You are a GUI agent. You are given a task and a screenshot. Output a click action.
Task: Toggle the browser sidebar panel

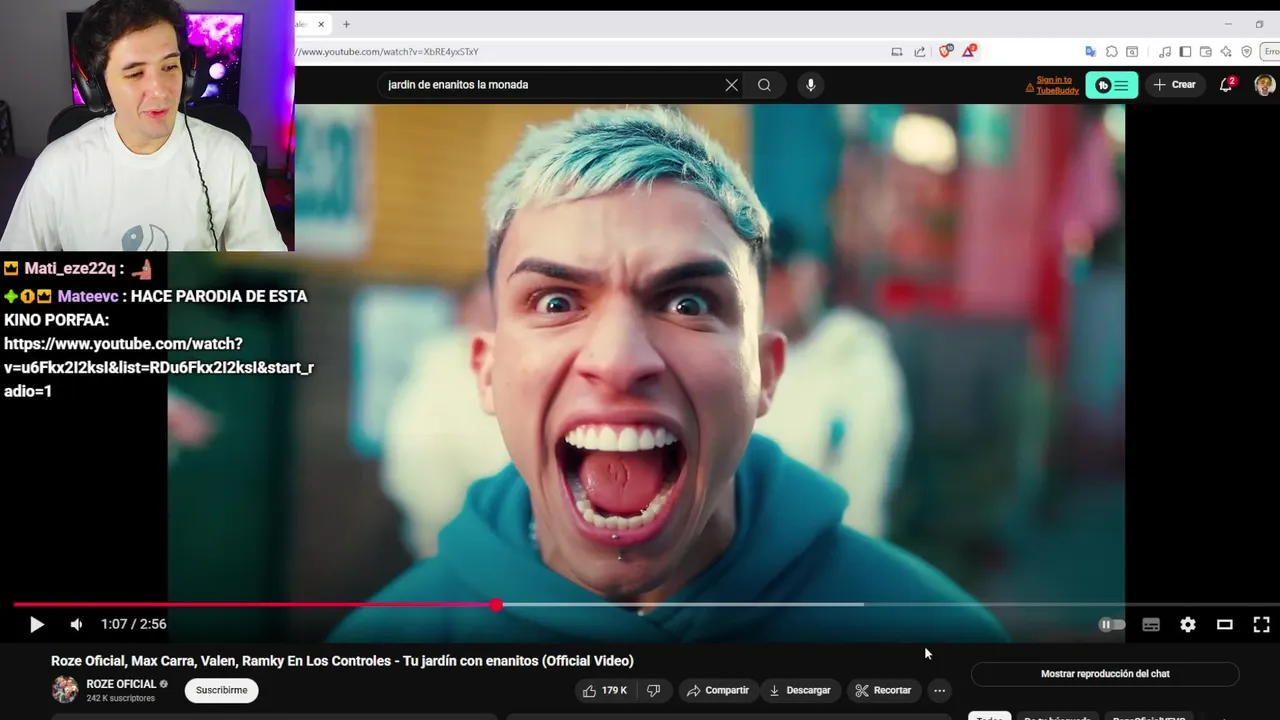pyautogui.click(x=1185, y=52)
